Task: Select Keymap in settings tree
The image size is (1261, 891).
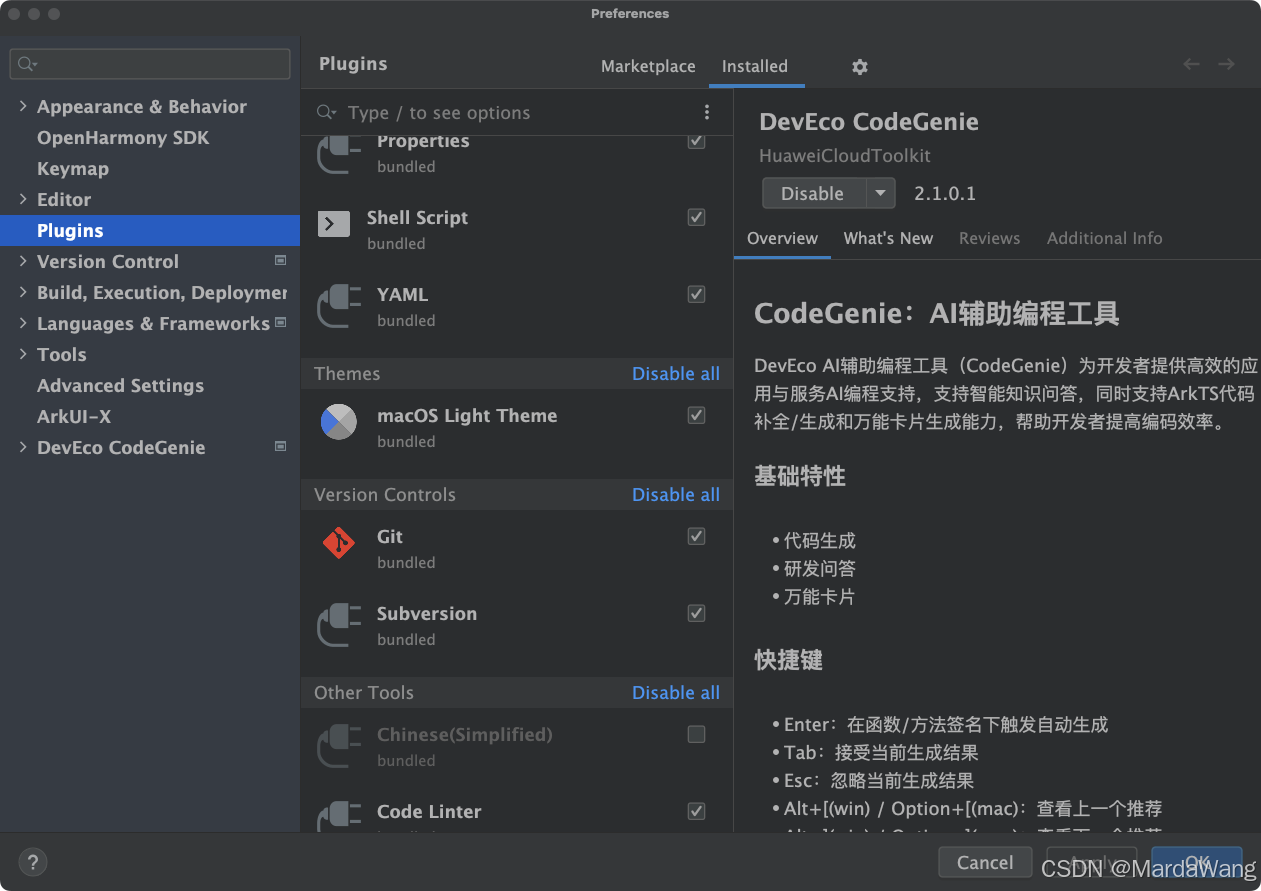Action: (73, 168)
